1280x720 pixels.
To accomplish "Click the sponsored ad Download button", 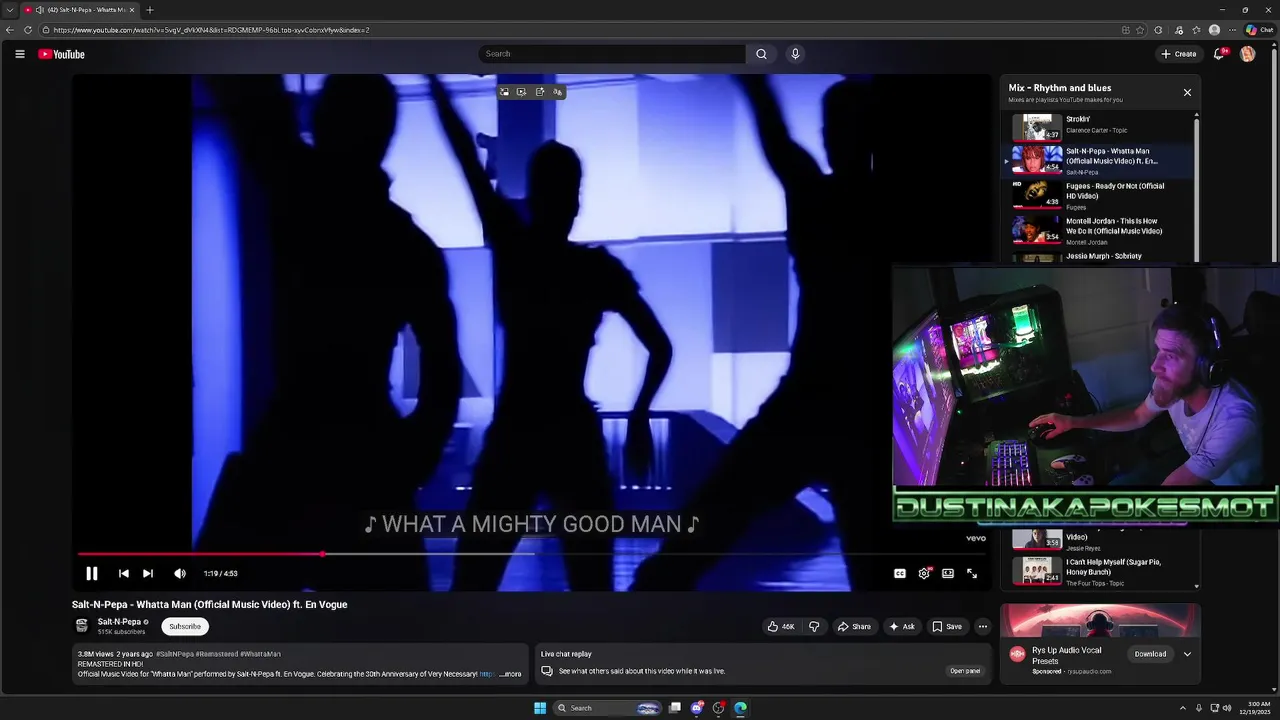I will (1150, 654).
